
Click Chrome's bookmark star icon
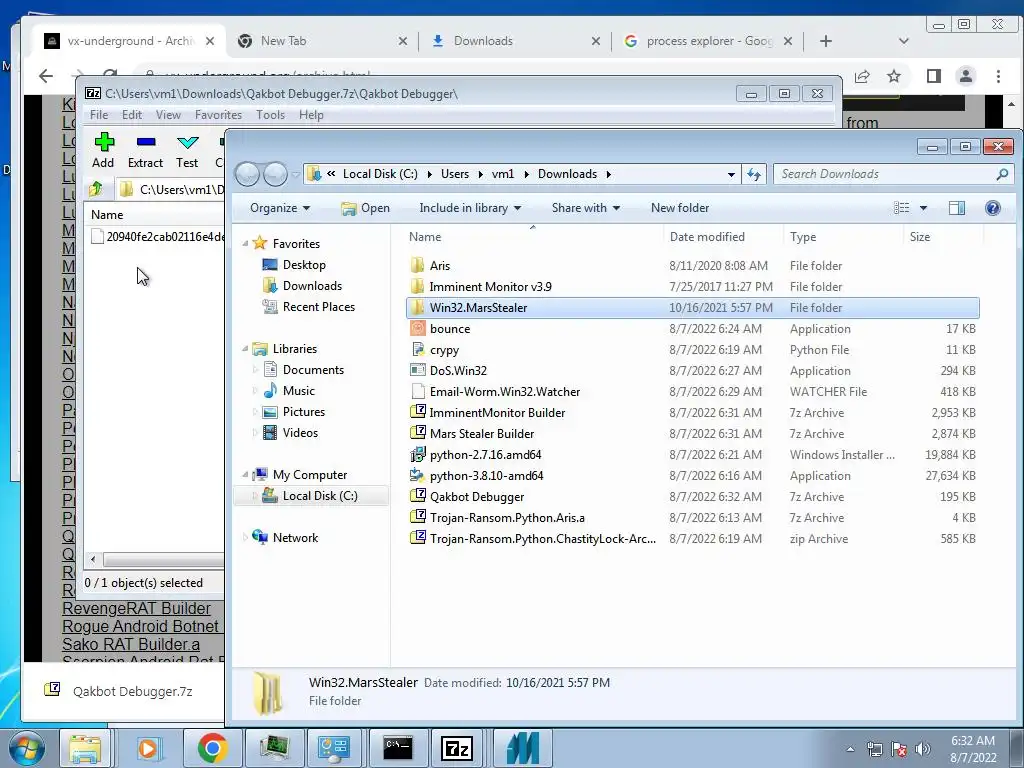click(x=894, y=76)
